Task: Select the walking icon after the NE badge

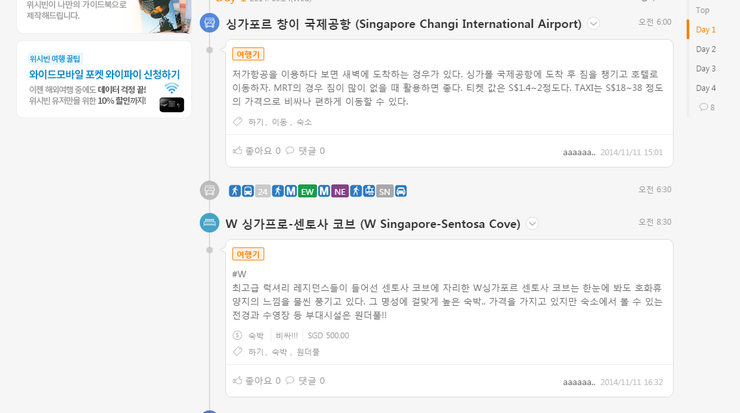Action: [356, 191]
